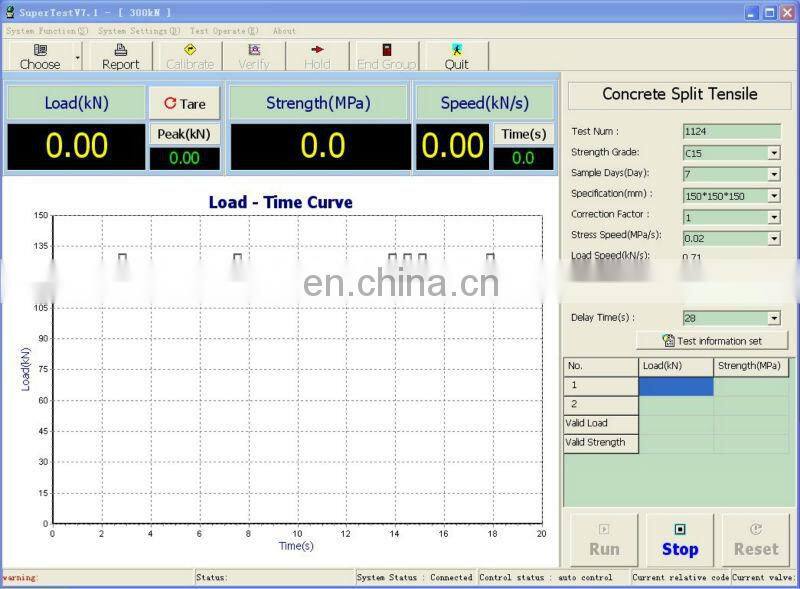Expand the Specification(mm) dropdown
Viewport: 800px width, 589px height.
[773, 194]
